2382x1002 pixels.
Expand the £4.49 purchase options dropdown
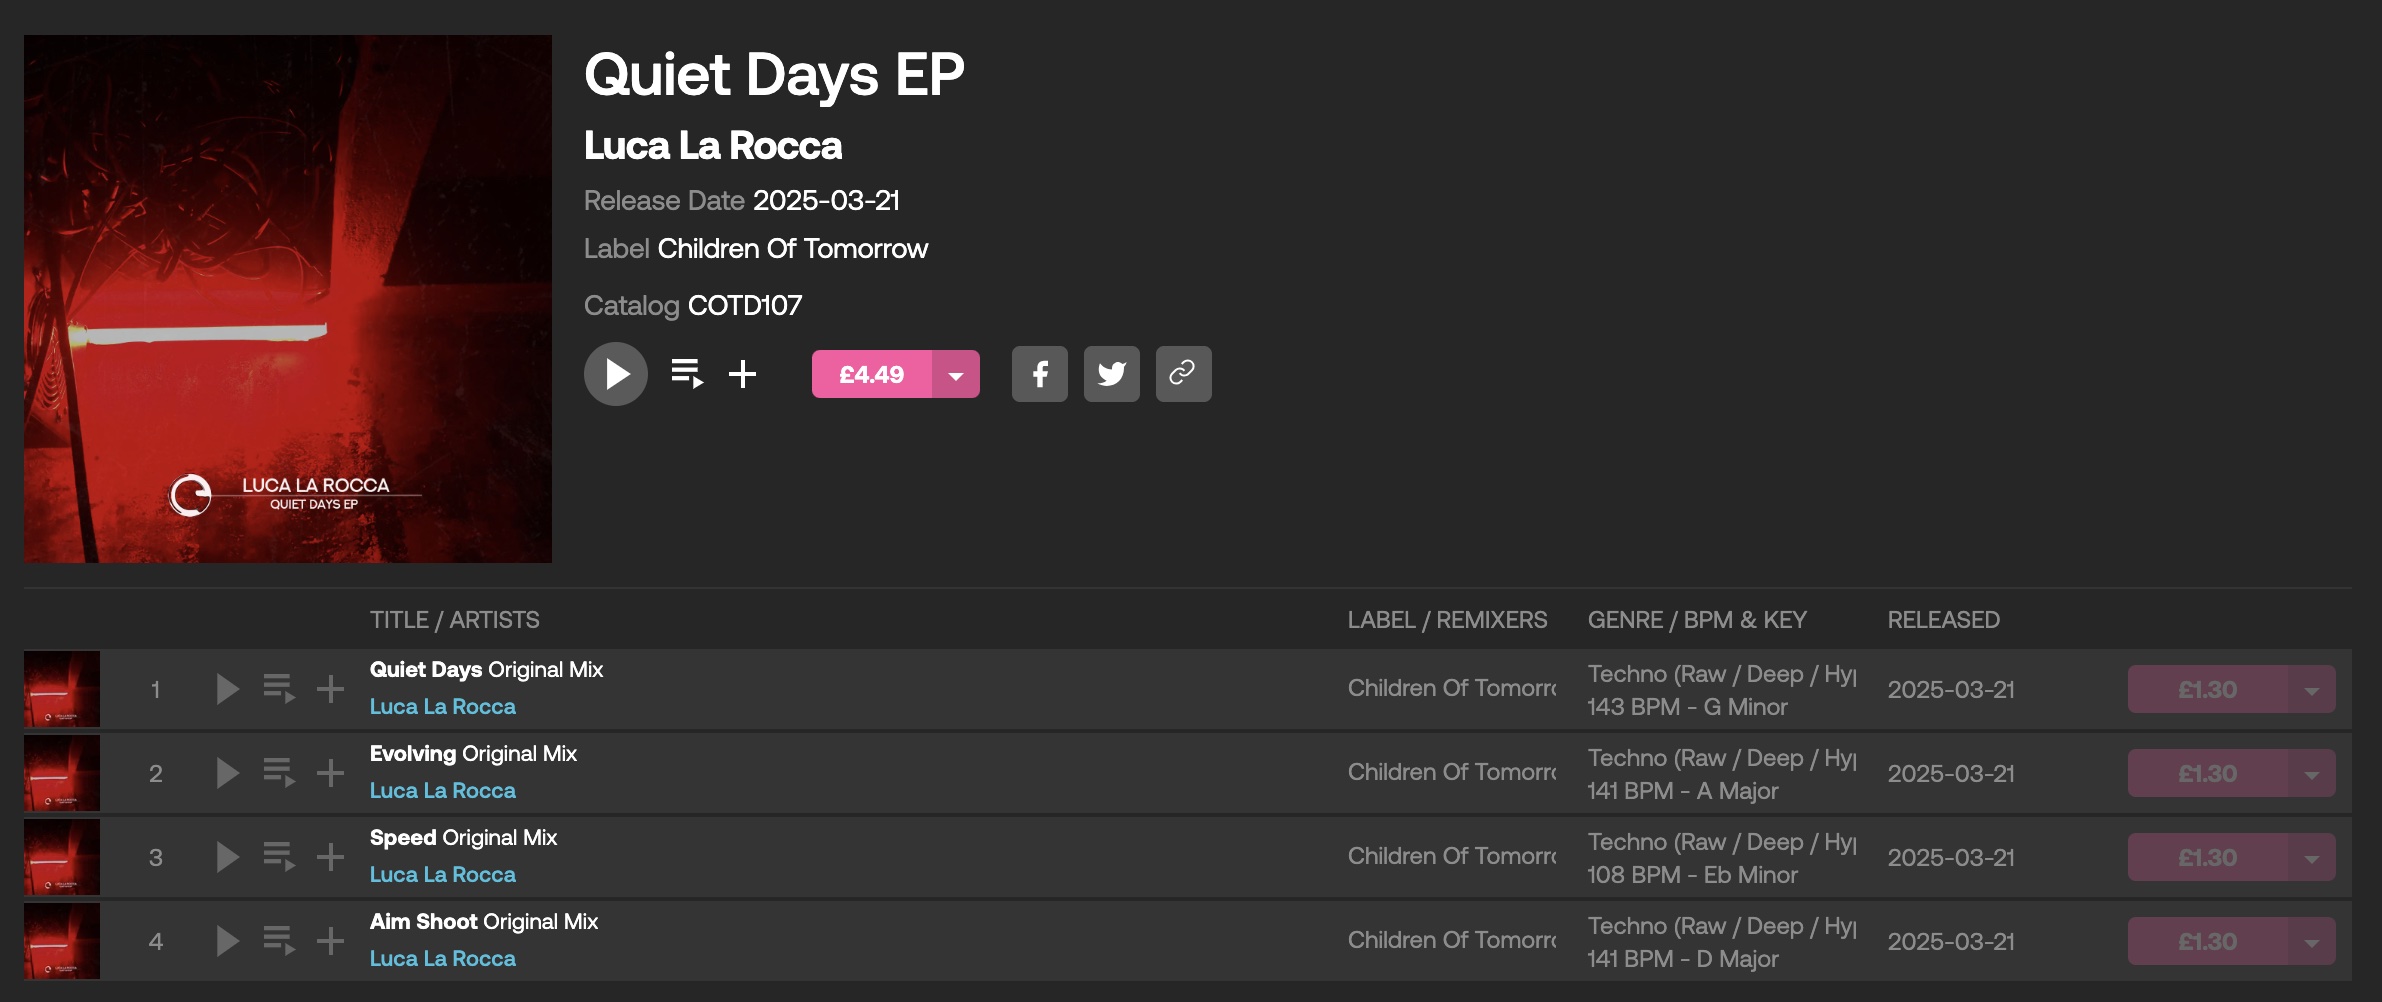click(956, 374)
